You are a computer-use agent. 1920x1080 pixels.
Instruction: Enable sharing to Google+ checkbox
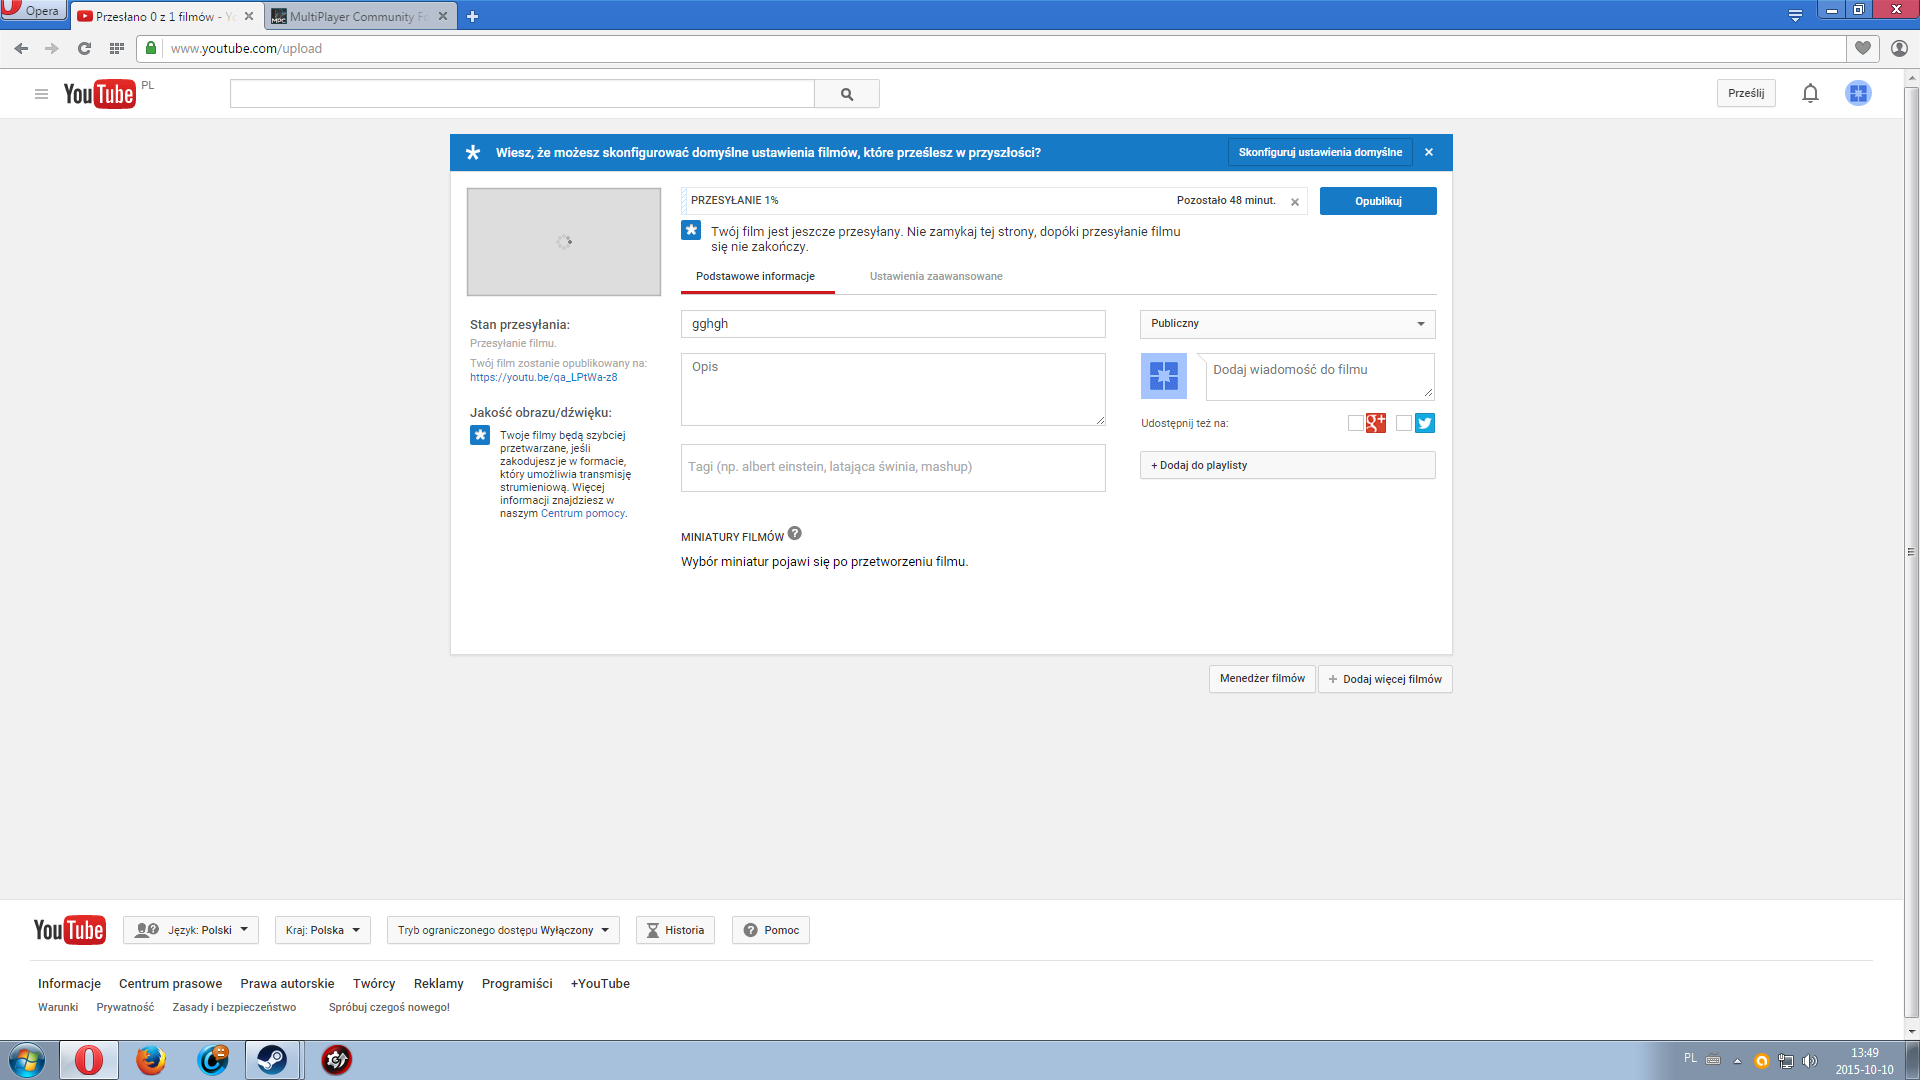pos(1355,423)
